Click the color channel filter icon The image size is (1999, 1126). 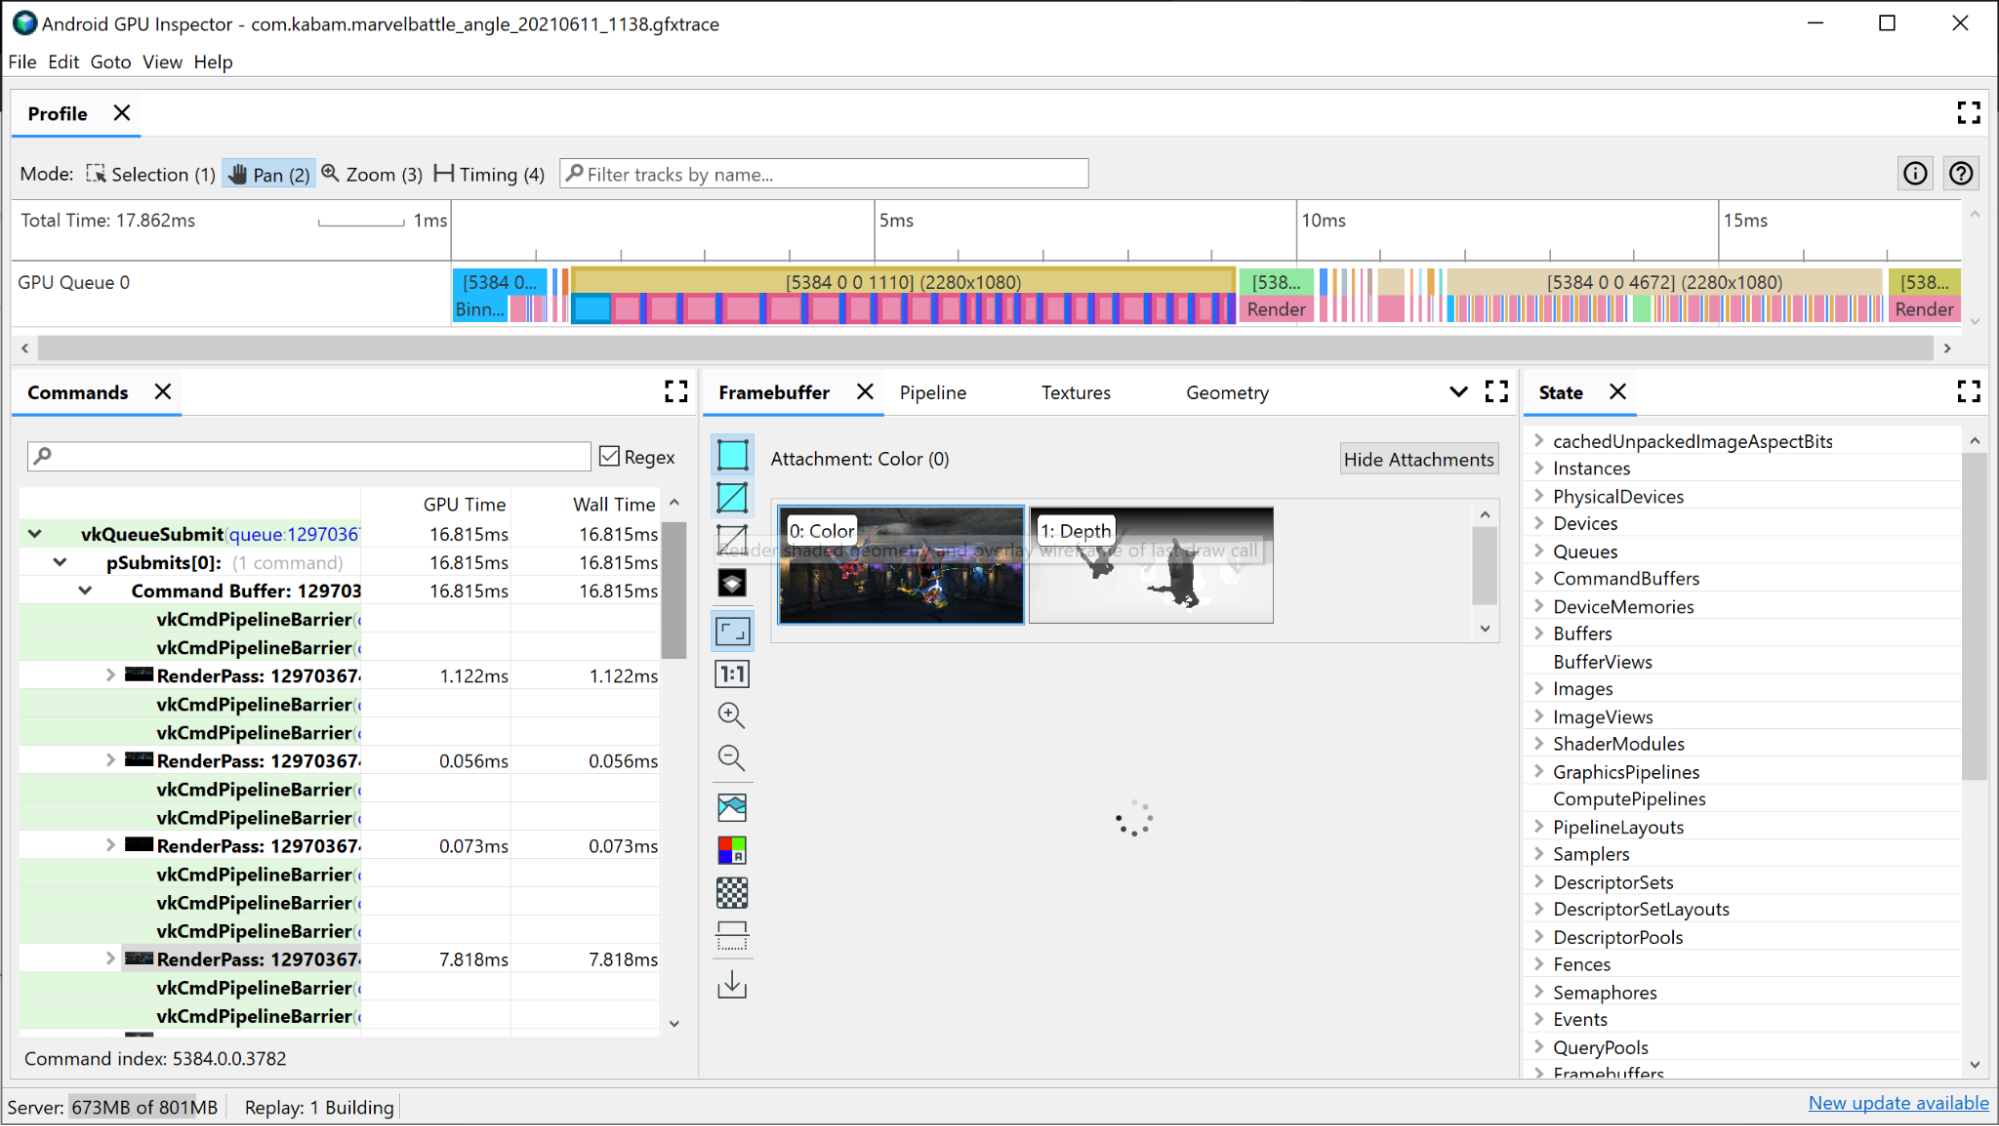pyautogui.click(x=732, y=850)
